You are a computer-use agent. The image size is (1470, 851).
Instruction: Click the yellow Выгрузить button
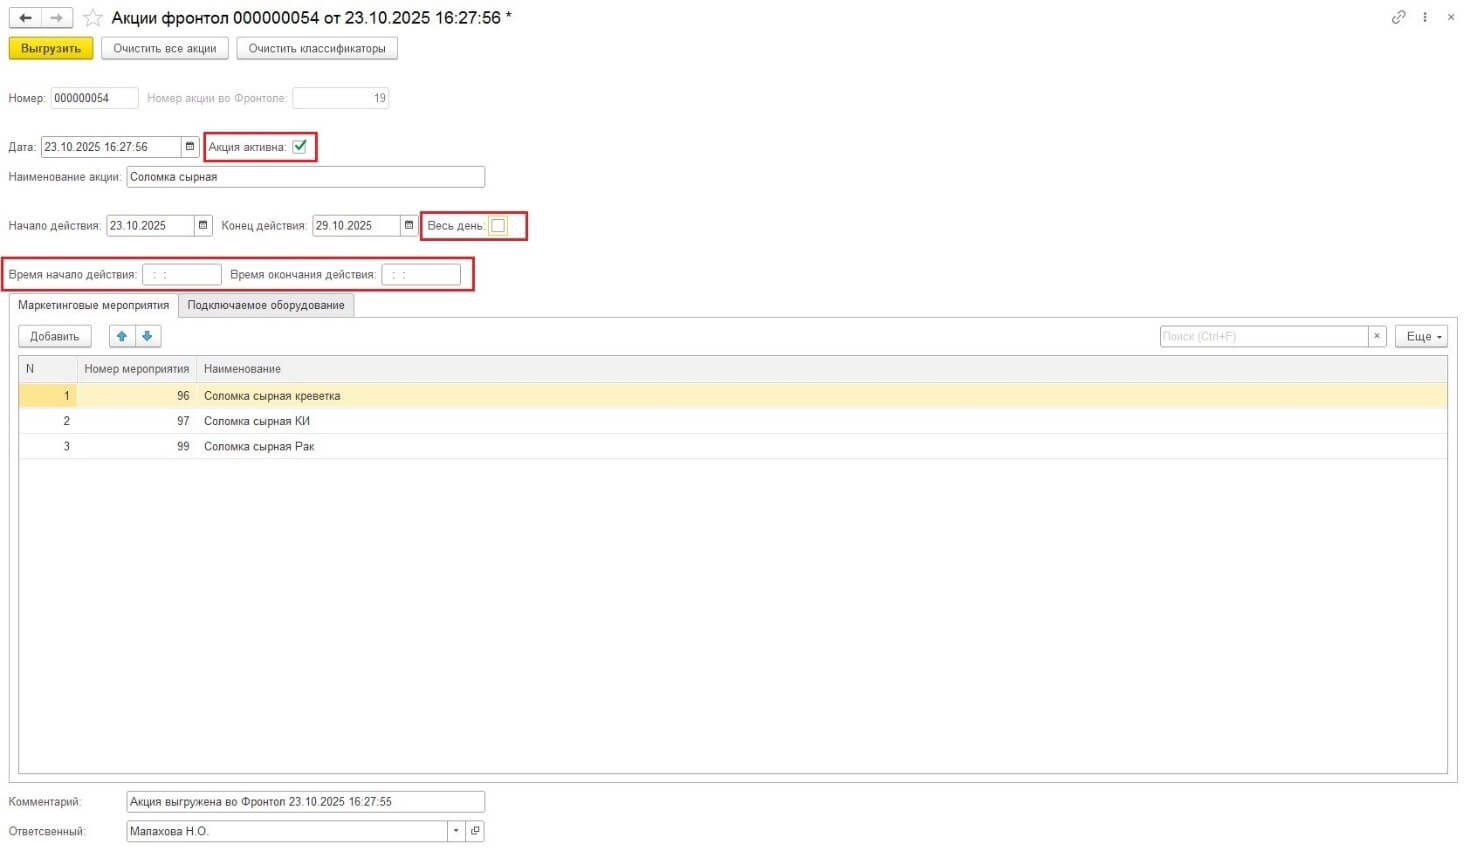(51, 49)
